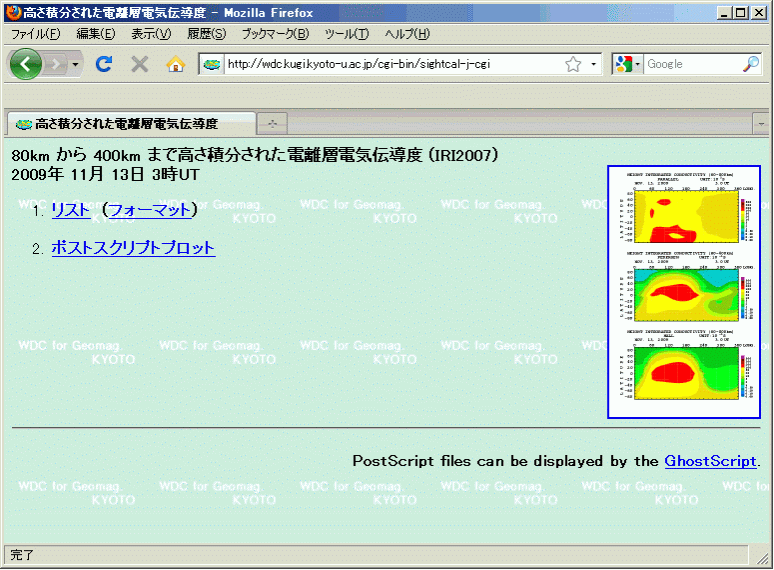774x570 pixels.
Task: Close the Firefox window
Action: tap(759, 13)
